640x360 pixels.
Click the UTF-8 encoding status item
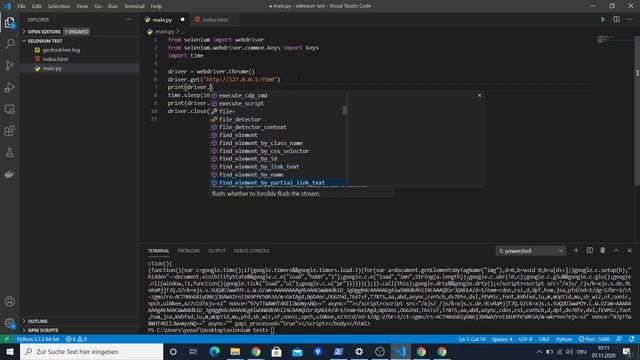tap(525, 339)
